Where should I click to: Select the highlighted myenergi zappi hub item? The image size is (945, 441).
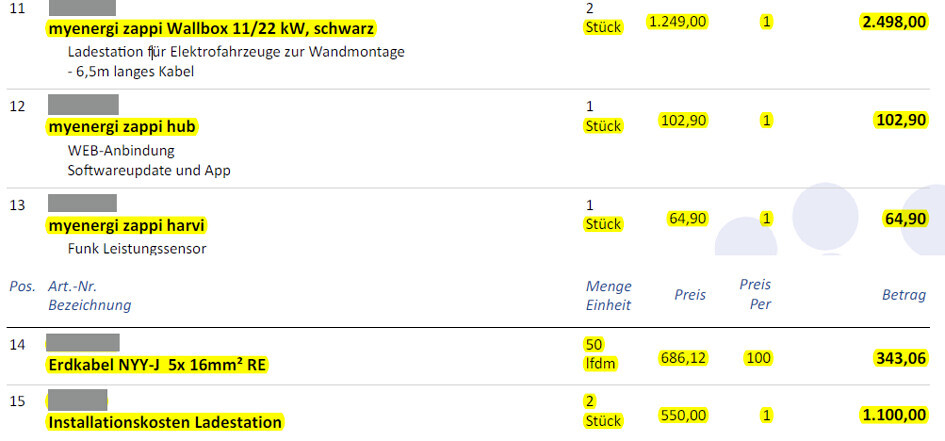123,126
